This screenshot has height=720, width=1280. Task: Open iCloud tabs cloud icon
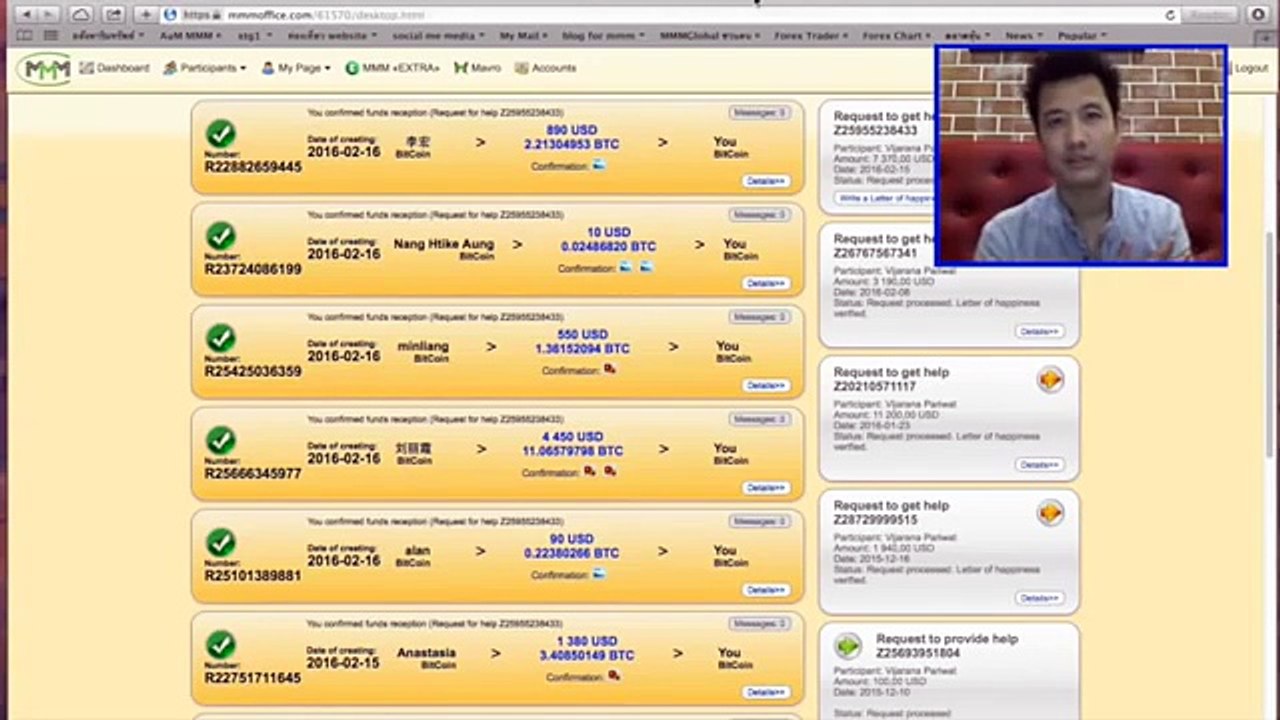81,15
